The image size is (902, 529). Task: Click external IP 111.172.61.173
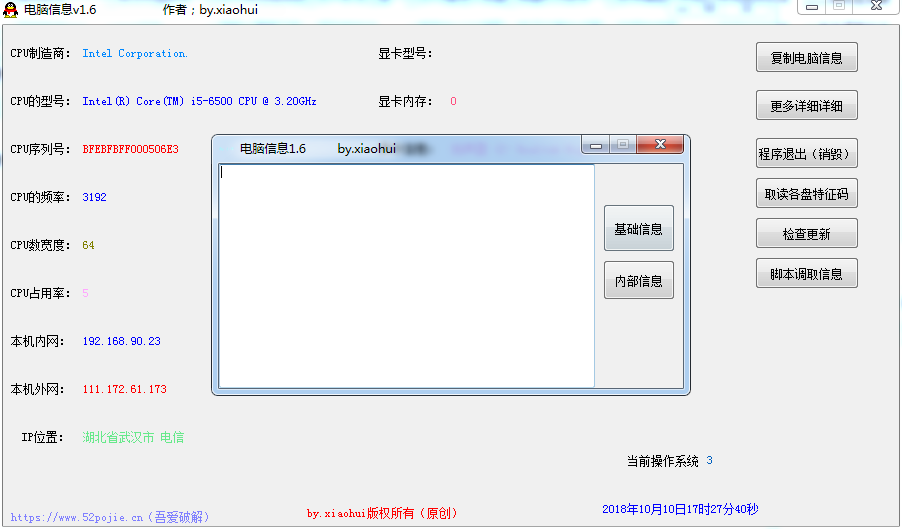(x=124, y=389)
